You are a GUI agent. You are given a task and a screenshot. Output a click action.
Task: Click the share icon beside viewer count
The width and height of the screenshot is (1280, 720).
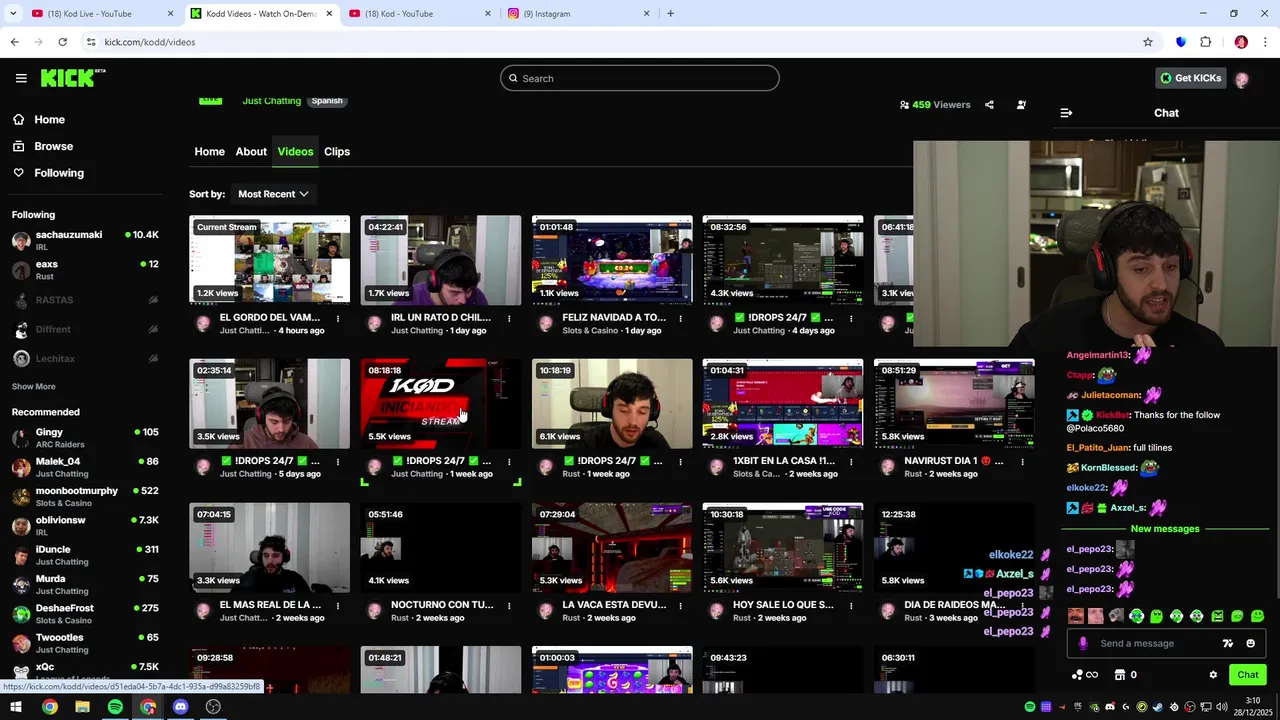989,105
